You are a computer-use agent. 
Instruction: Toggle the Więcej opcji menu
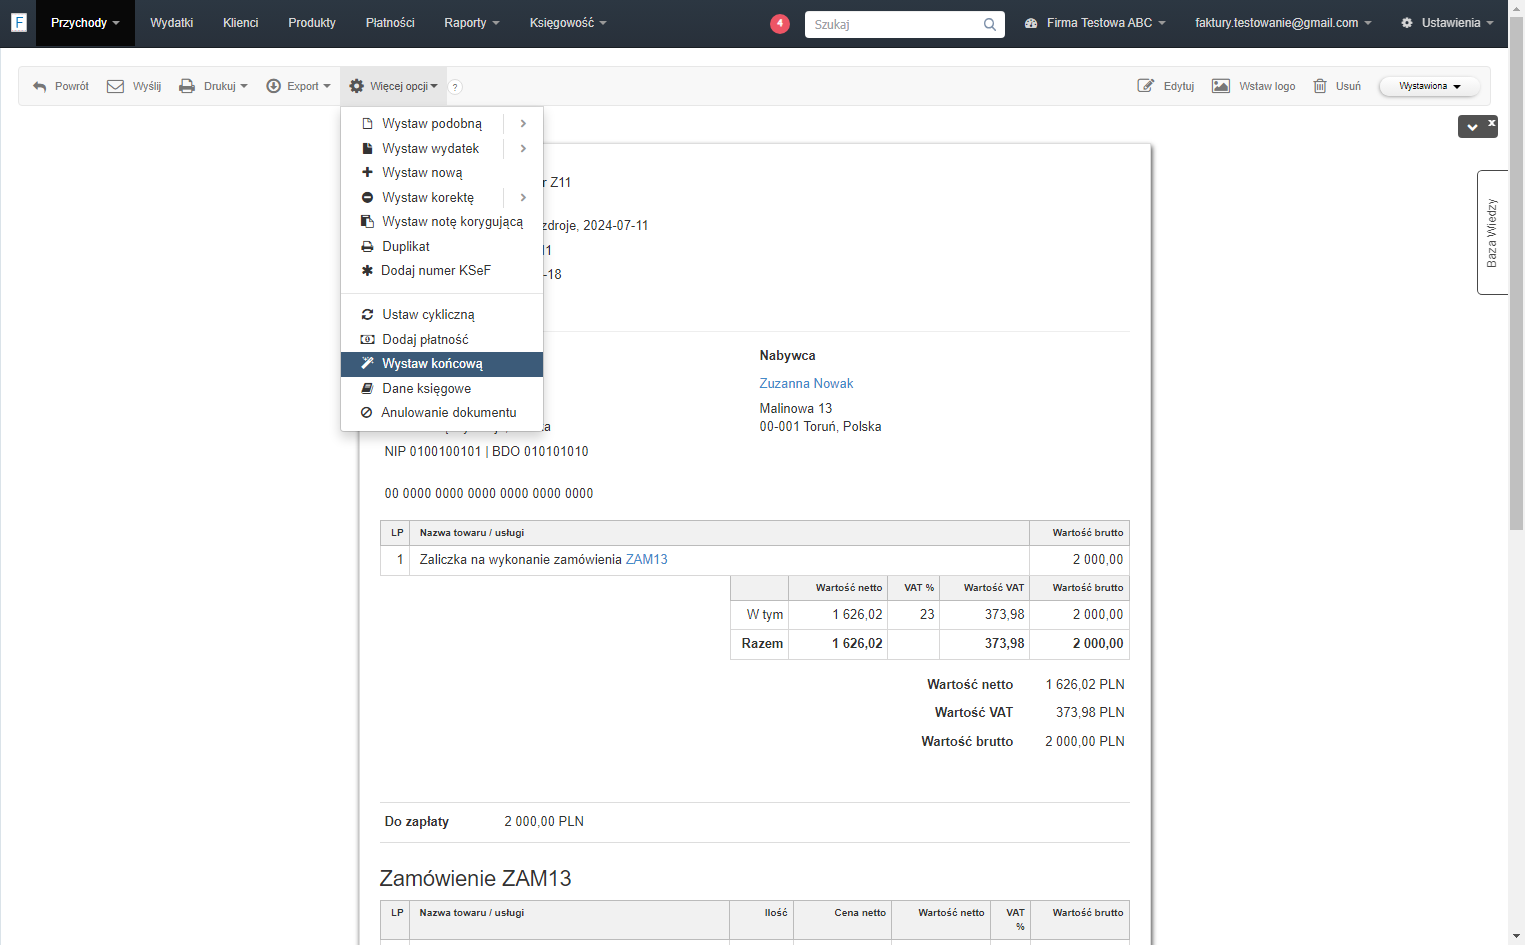click(x=393, y=86)
